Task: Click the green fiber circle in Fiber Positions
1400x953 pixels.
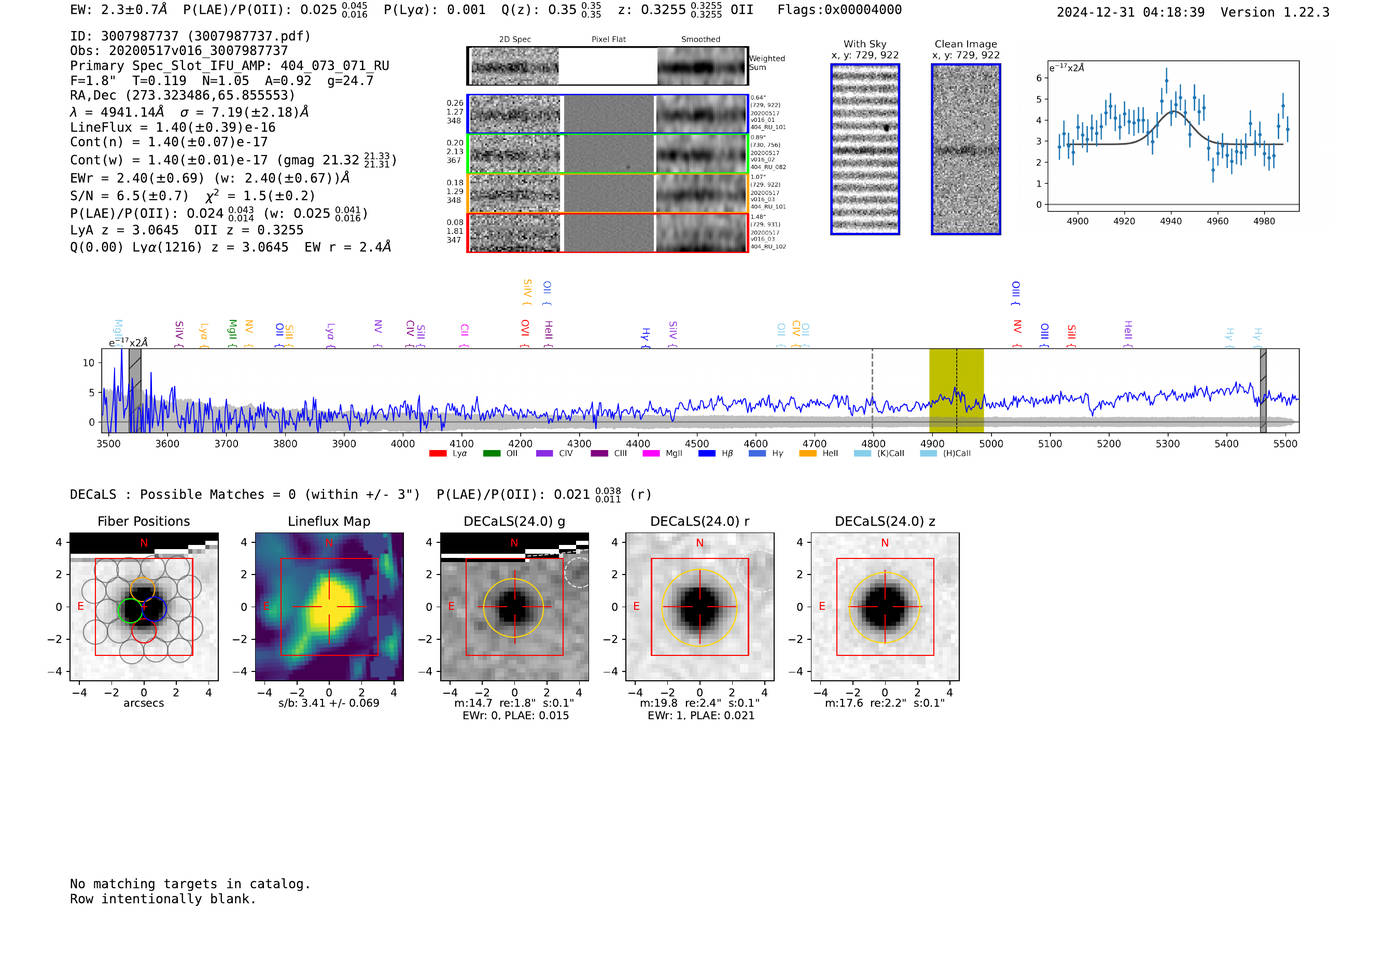Action: click(x=131, y=610)
